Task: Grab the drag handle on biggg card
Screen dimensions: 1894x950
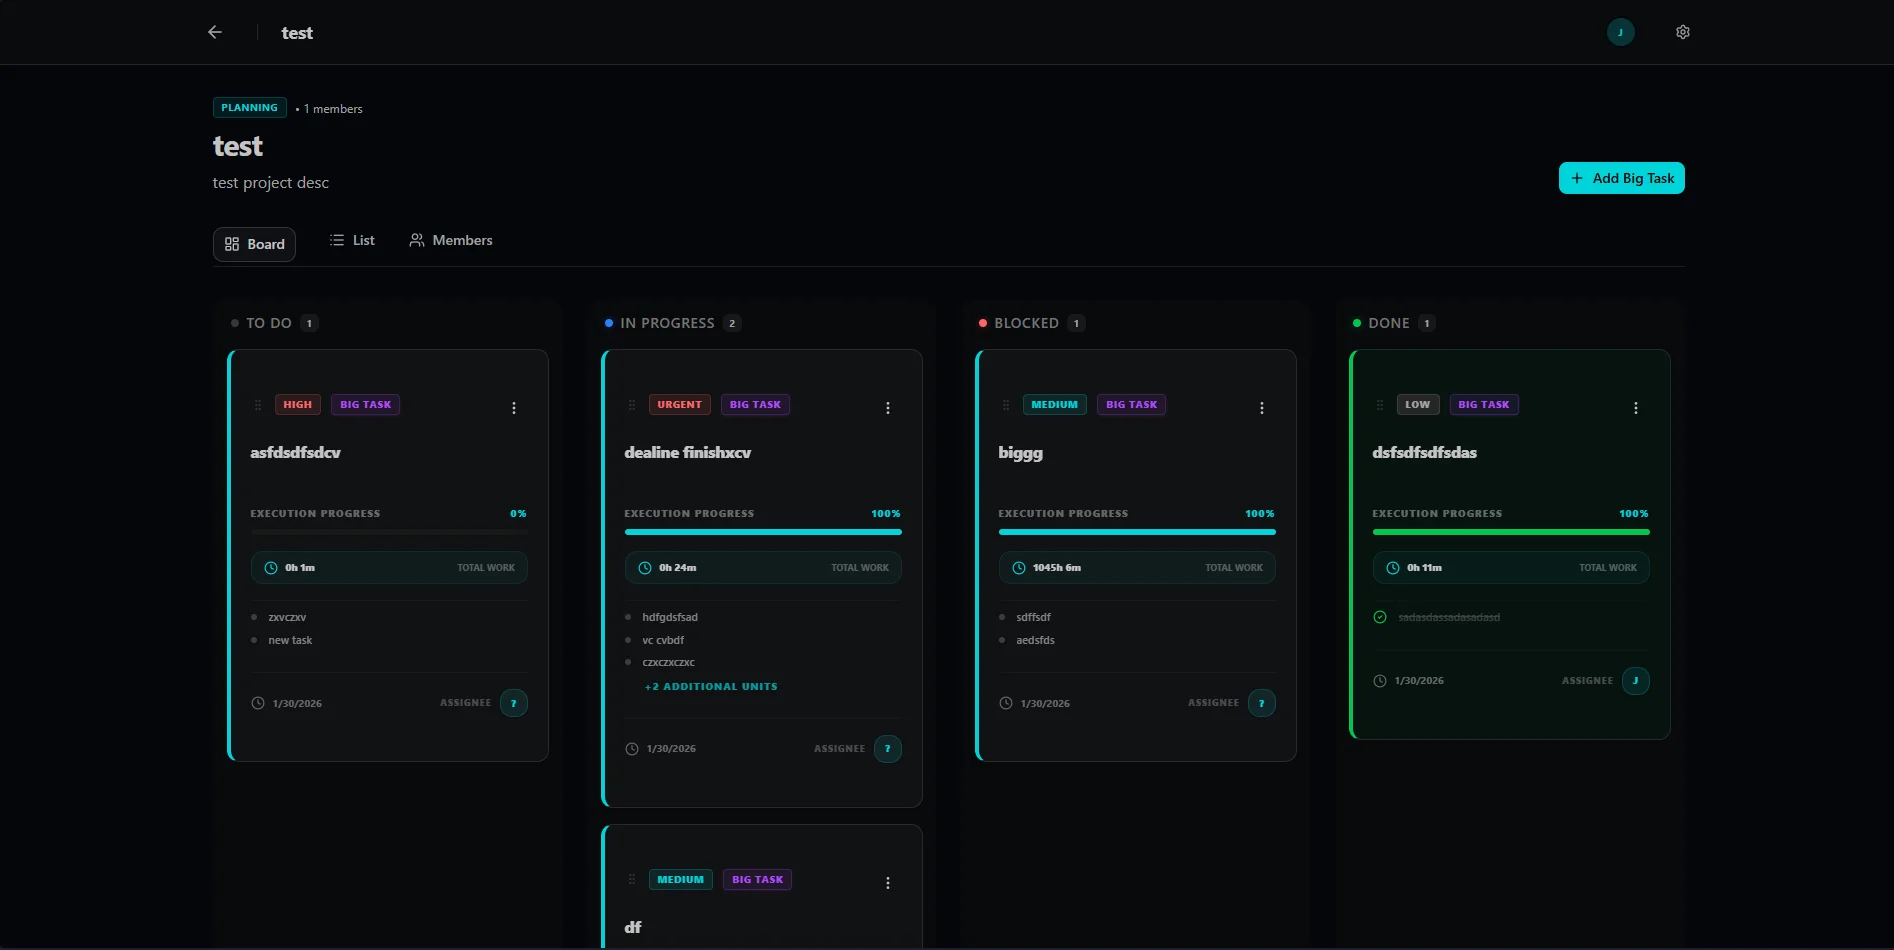Action: pyautogui.click(x=1006, y=405)
